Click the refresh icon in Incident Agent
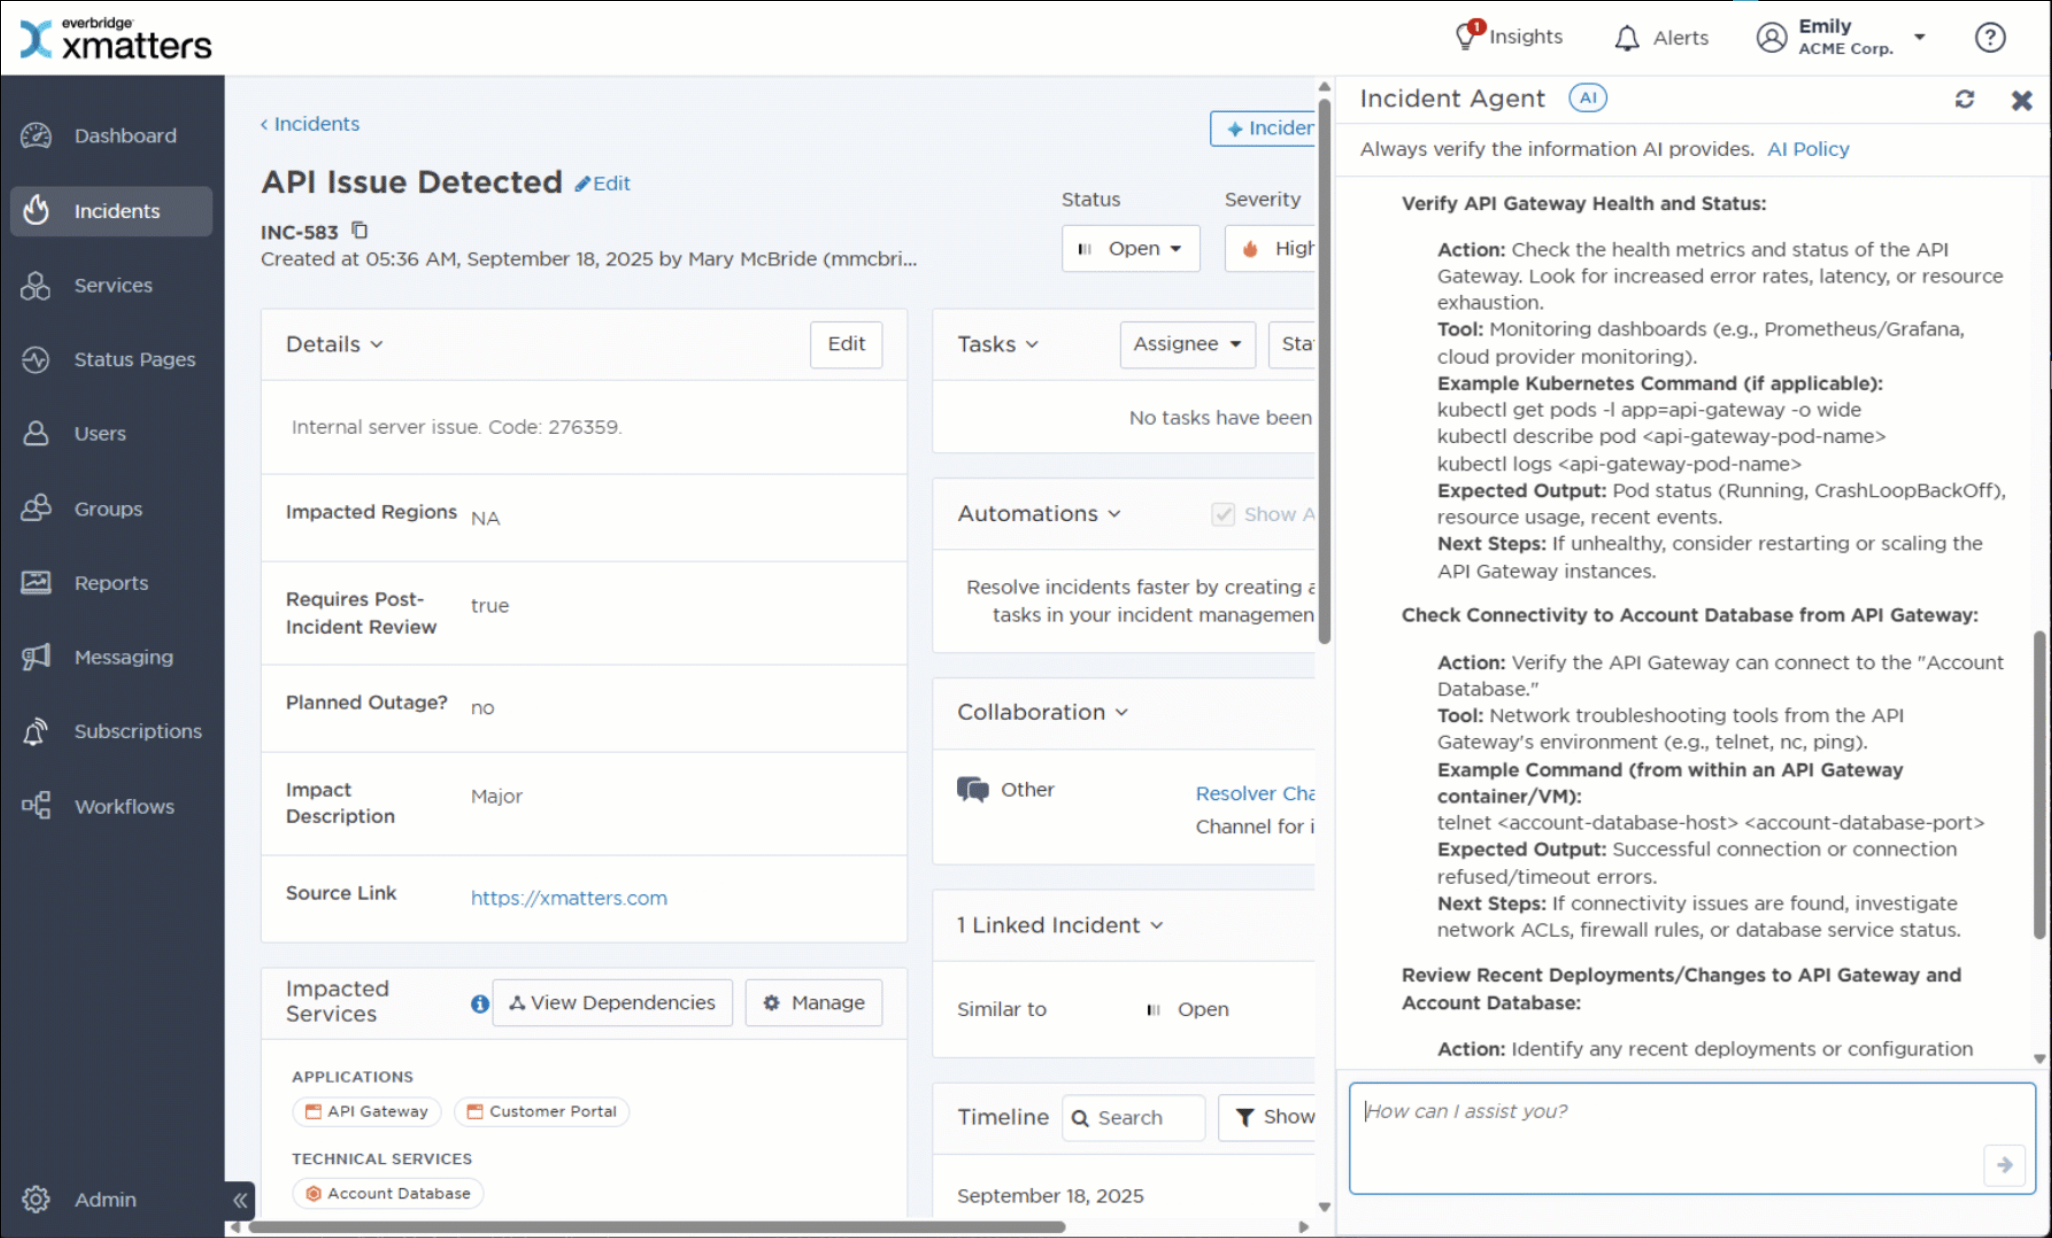This screenshot has width=2052, height=1238. point(1964,99)
